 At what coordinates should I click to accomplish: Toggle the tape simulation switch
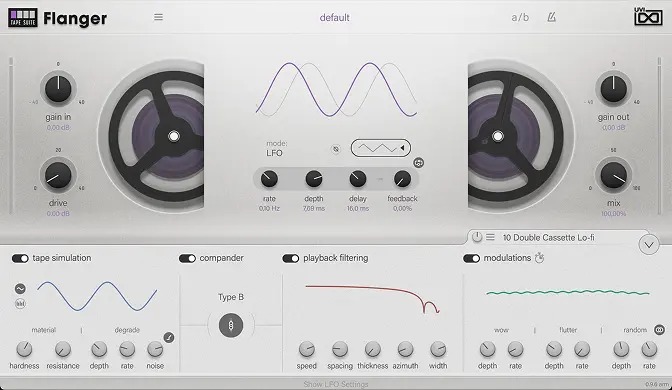(20, 258)
